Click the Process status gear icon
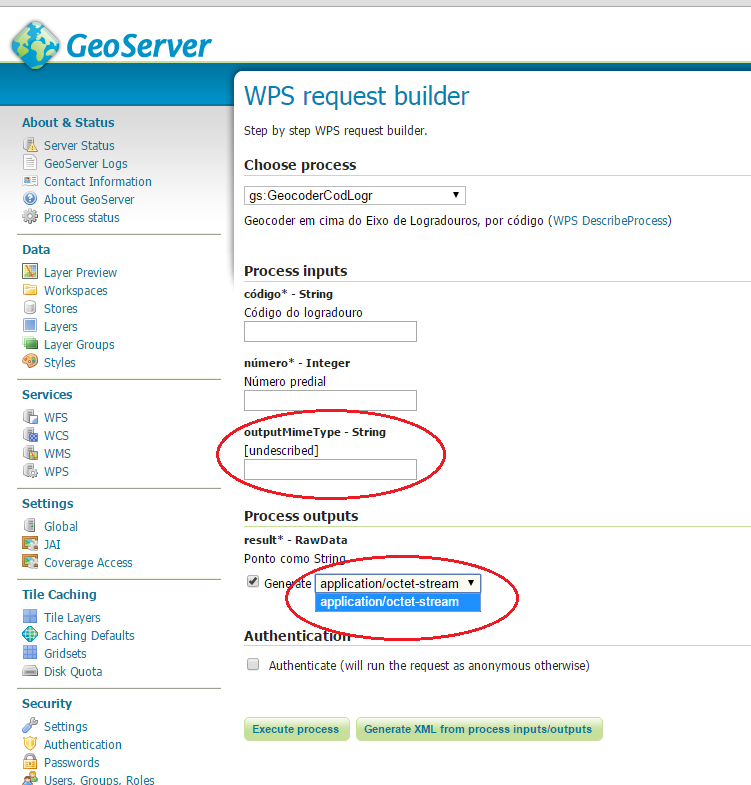 [30, 217]
